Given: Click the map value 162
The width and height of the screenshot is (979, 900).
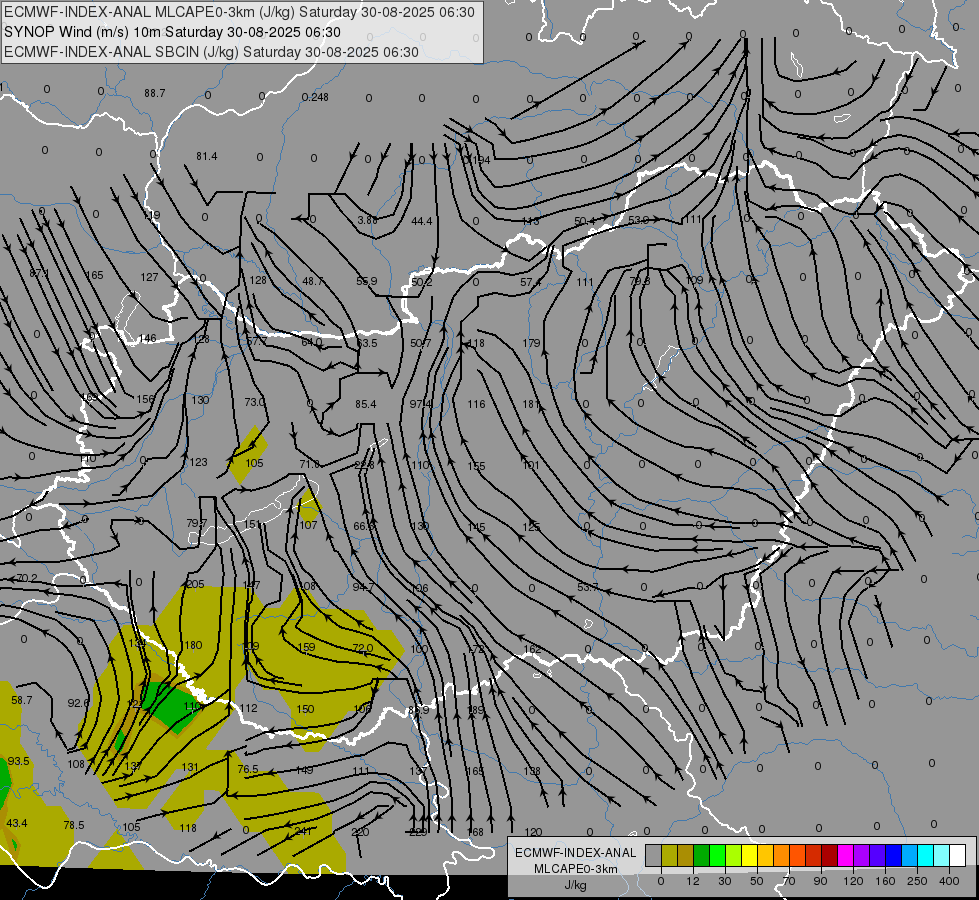Looking at the screenshot, I should tap(532, 650).
